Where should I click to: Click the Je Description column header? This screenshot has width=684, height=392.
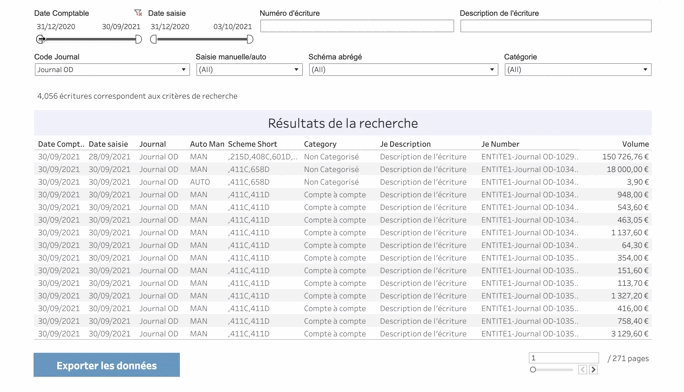405,144
